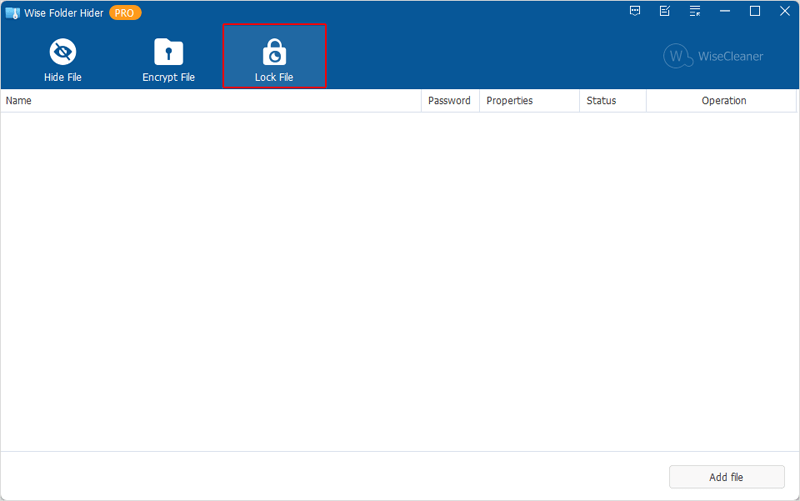The image size is (800, 501).
Task: Click the Operation column header
Action: (x=721, y=101)
